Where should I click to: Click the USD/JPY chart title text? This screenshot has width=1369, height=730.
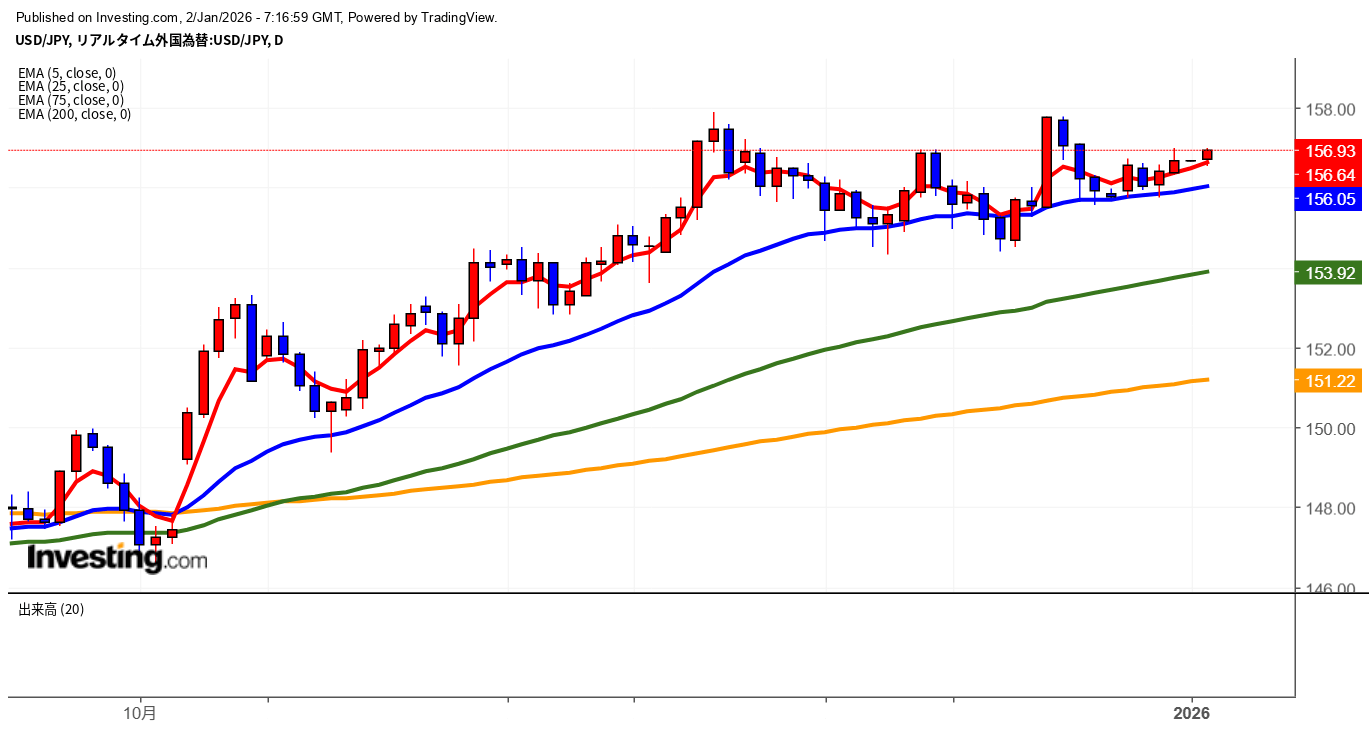click(149, 40)
